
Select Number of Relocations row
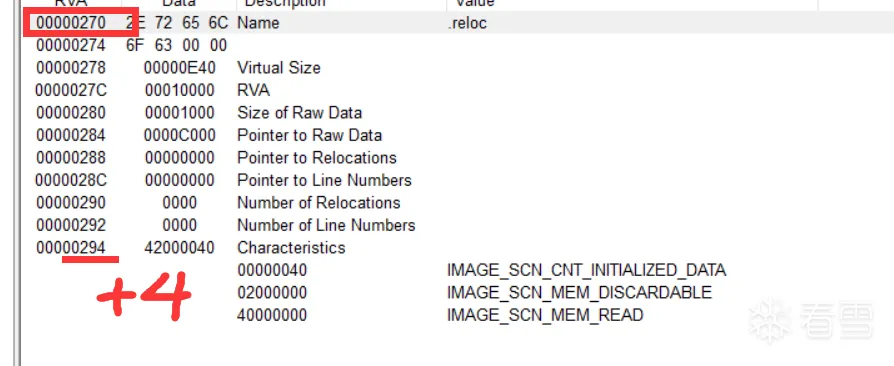pyautogui.click(x=456, y=202)
